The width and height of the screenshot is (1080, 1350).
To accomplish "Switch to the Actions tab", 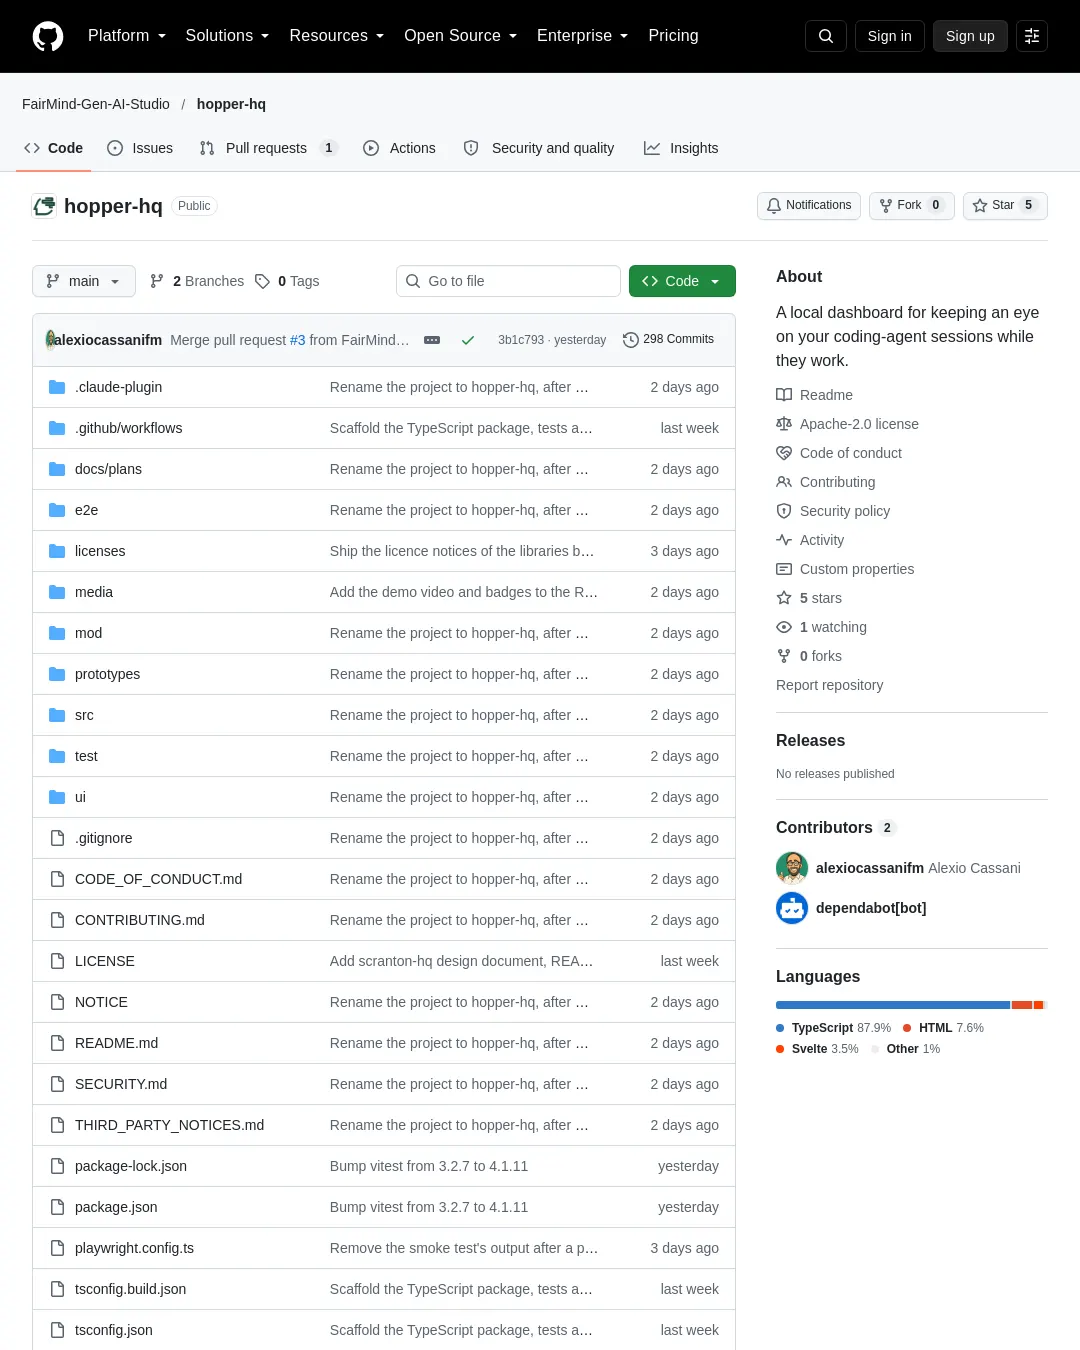I will (399, 148).
